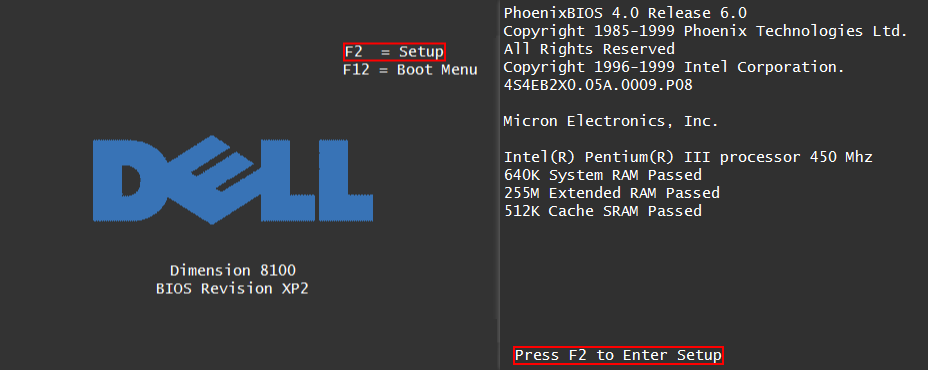928x370 pixels.
Task: Click '255M Extended RAM Passed' line
Action: pyautogui.click(x=611, y=193)
